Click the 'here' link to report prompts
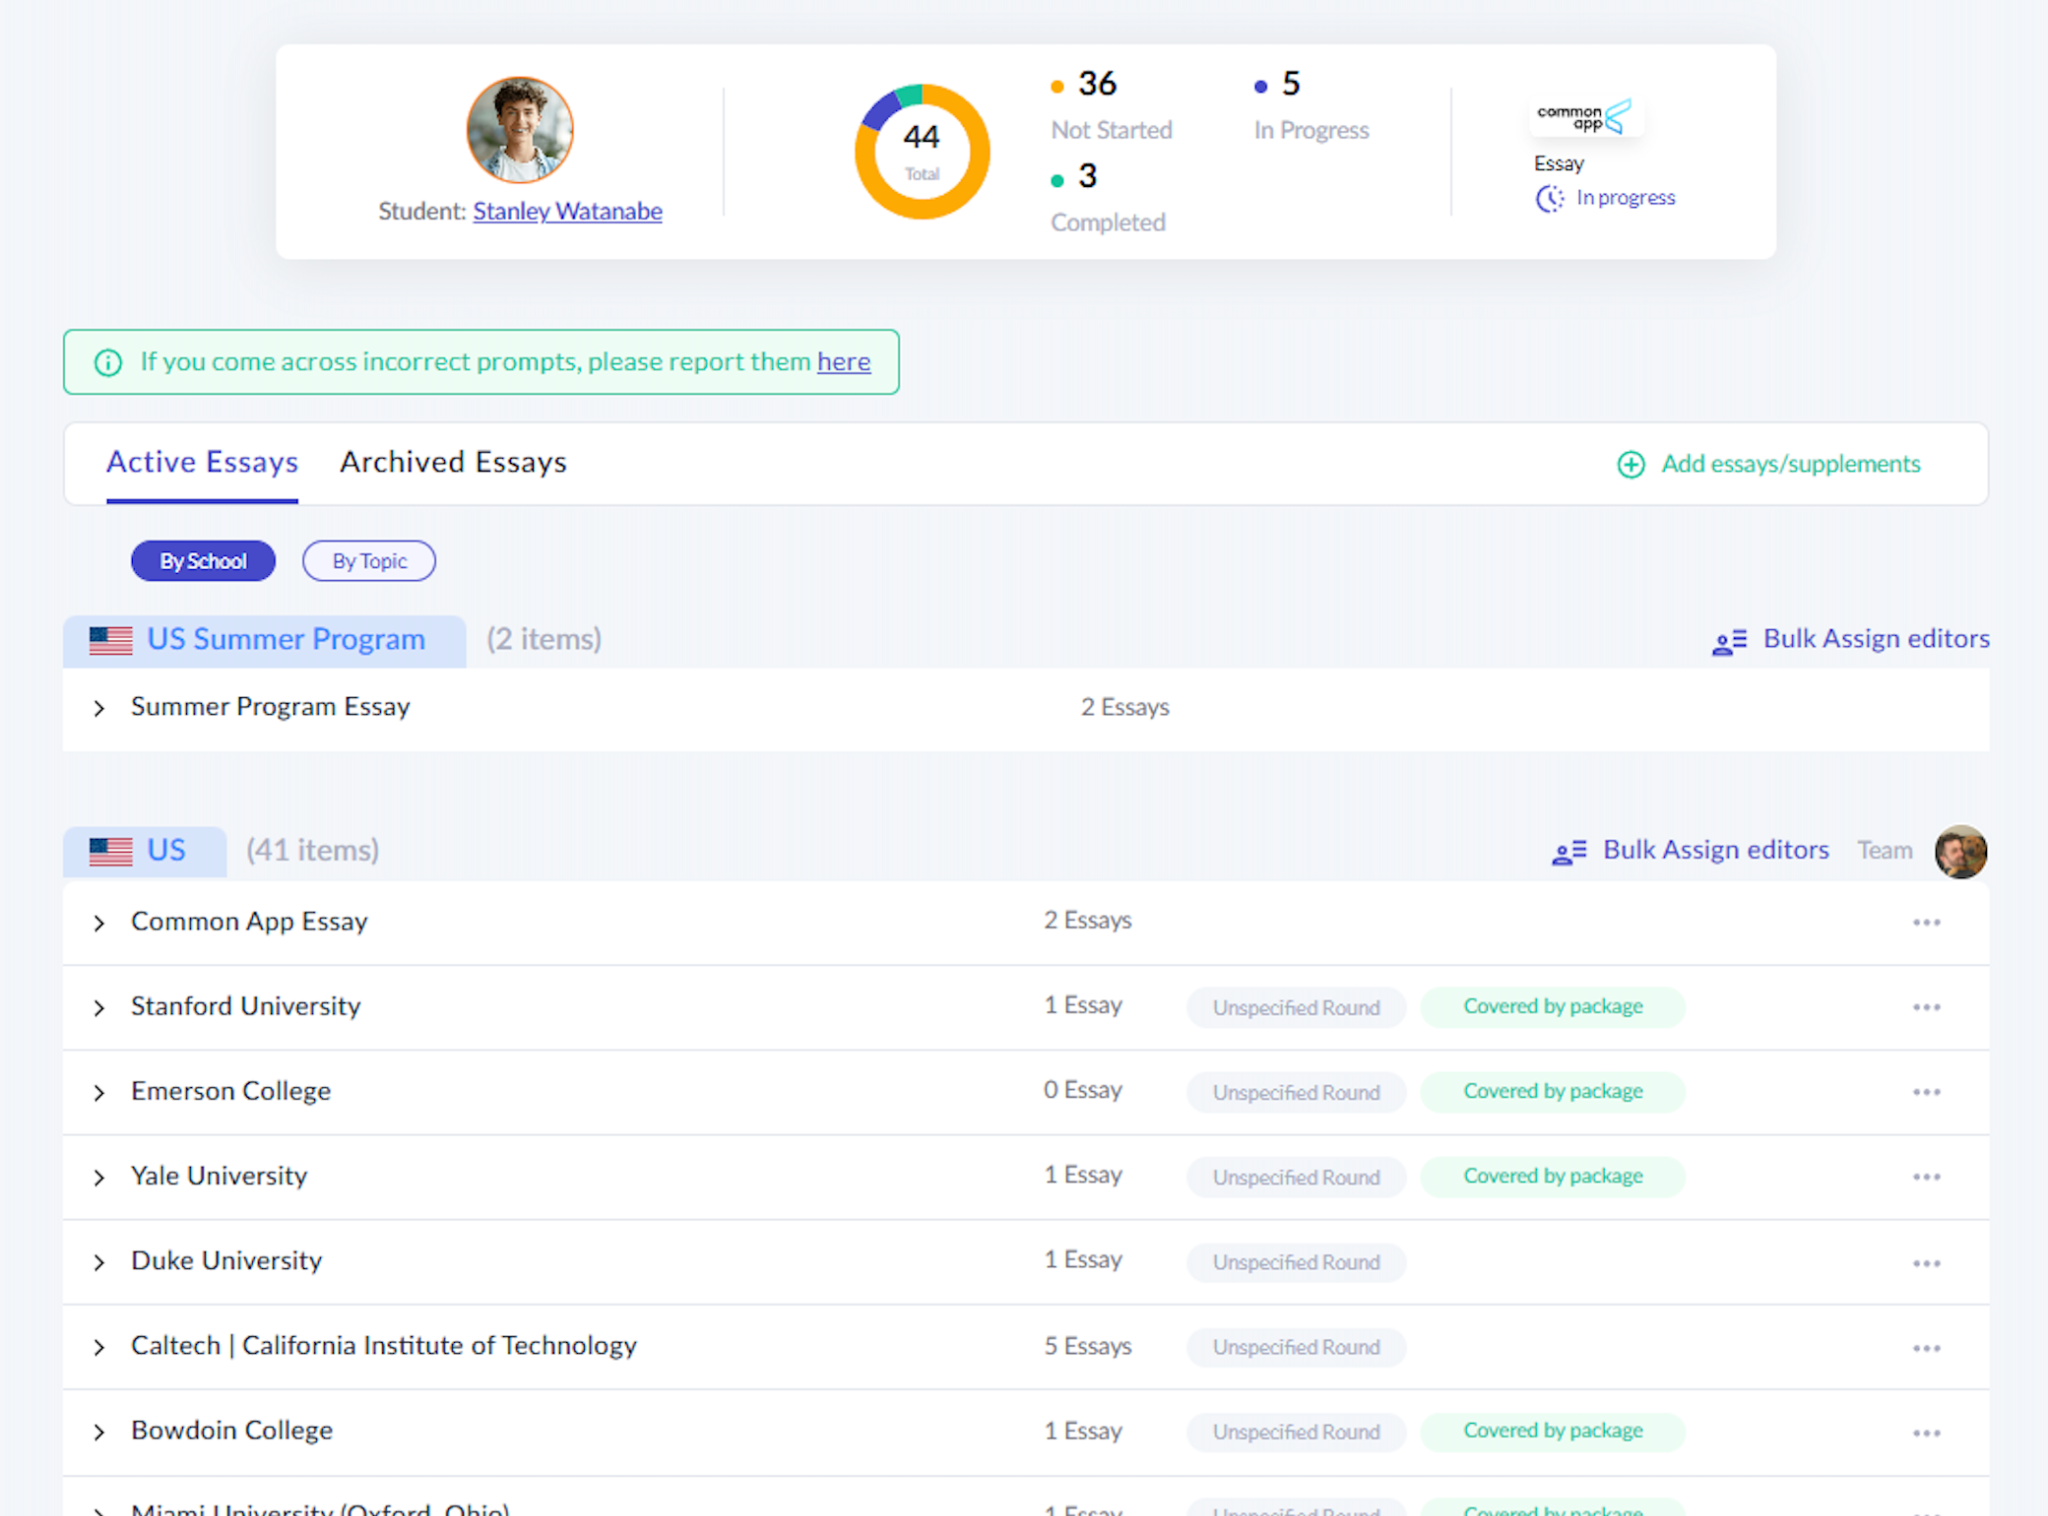Image resolution: width=2048 pixels, height=1516 pixels. pyautogui.click(x=844, y=361)
